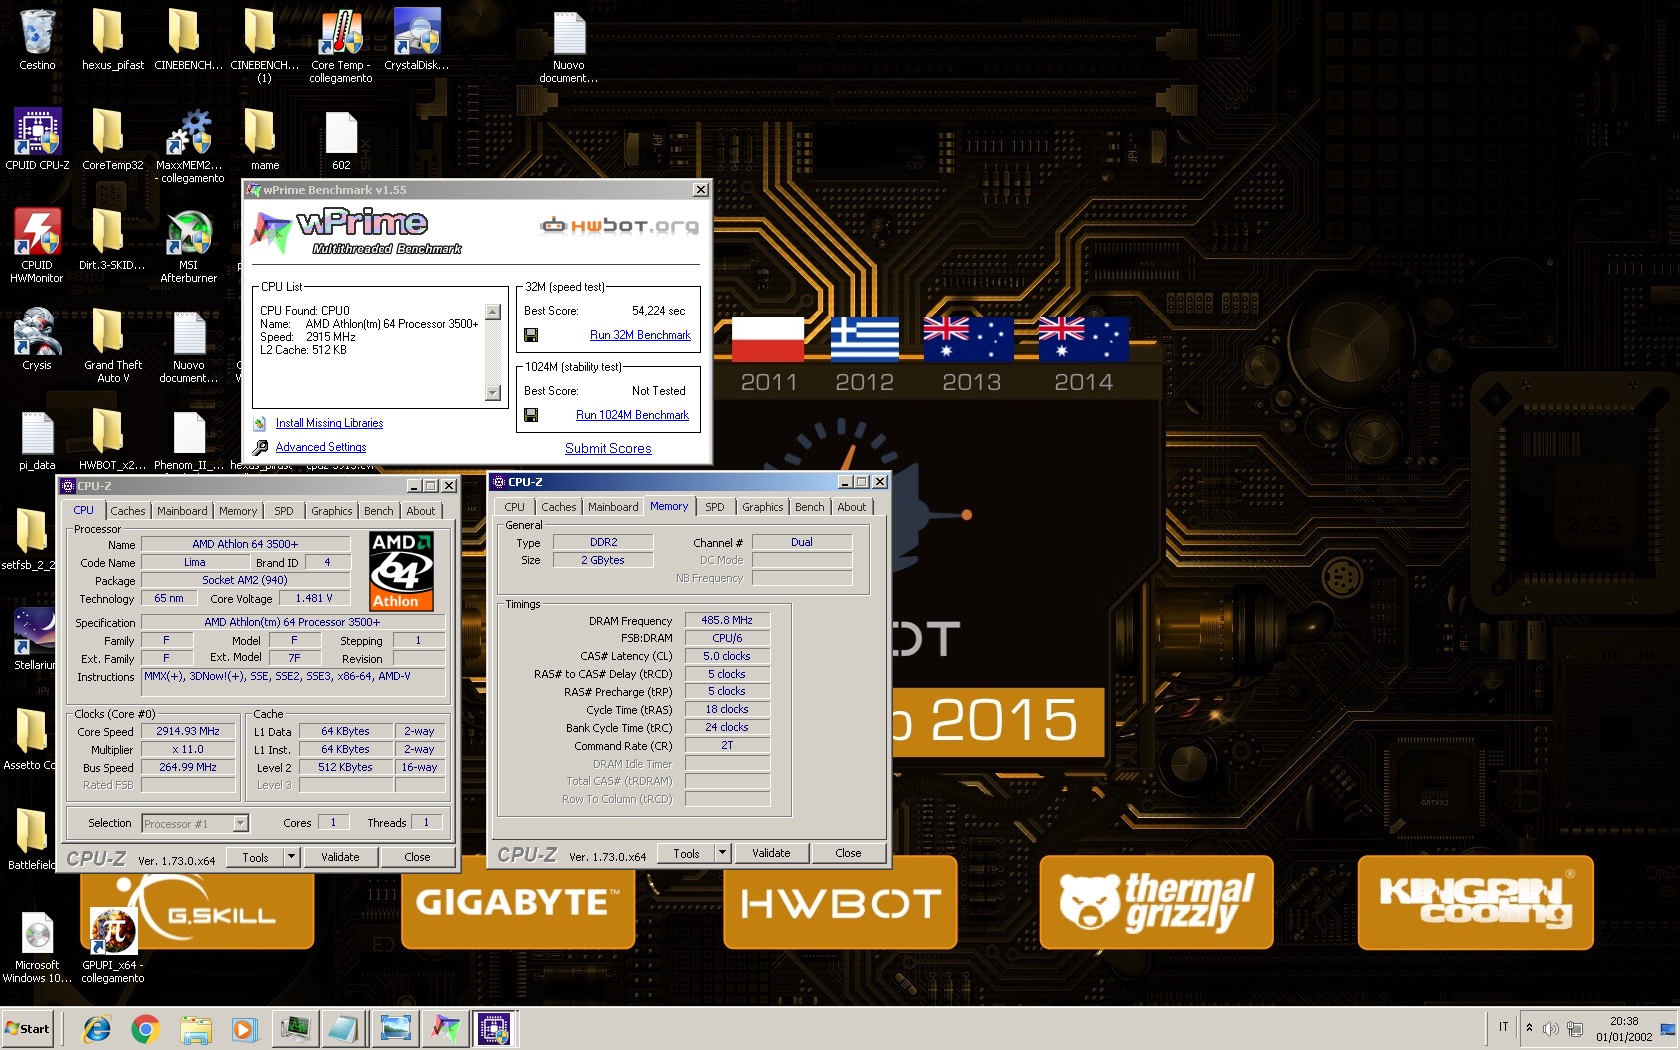The width and height of the screenshot is (1680, 1050).
Task: Open Dirt.3-SKID folder icon
Action: pyautogui.click(x=113, y=240)
